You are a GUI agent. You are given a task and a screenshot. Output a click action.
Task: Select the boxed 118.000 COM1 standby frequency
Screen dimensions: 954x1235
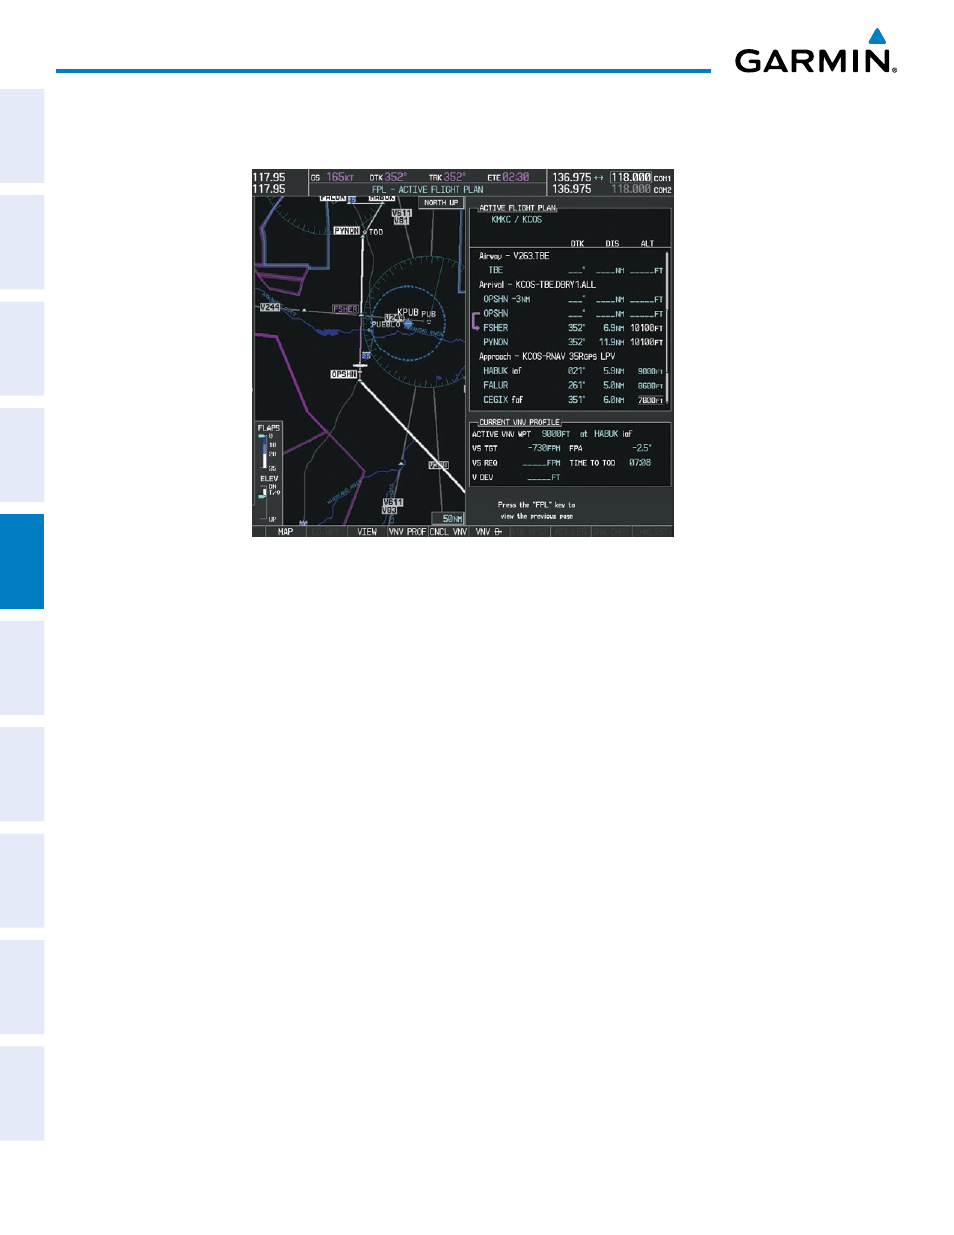coord(631,177)
